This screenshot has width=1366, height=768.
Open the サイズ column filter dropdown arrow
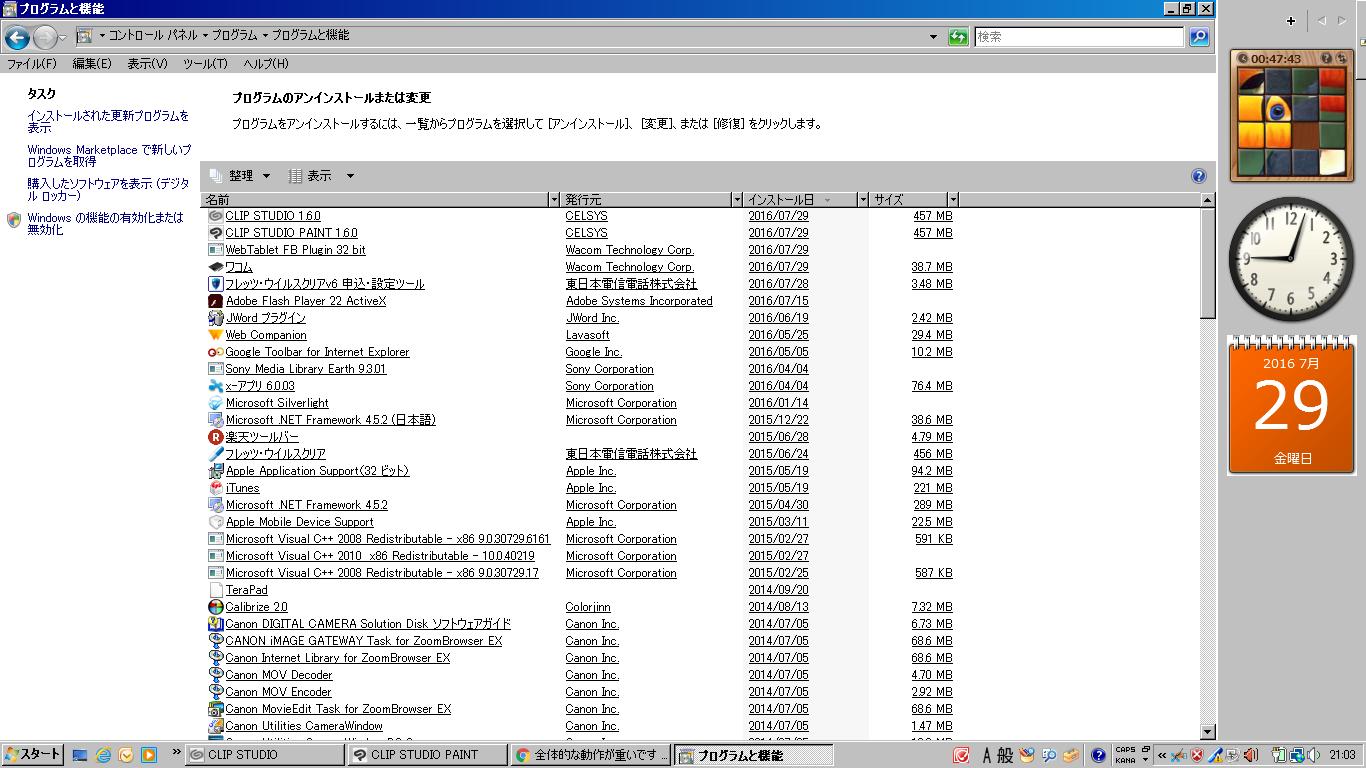click(x=953, y=200)
